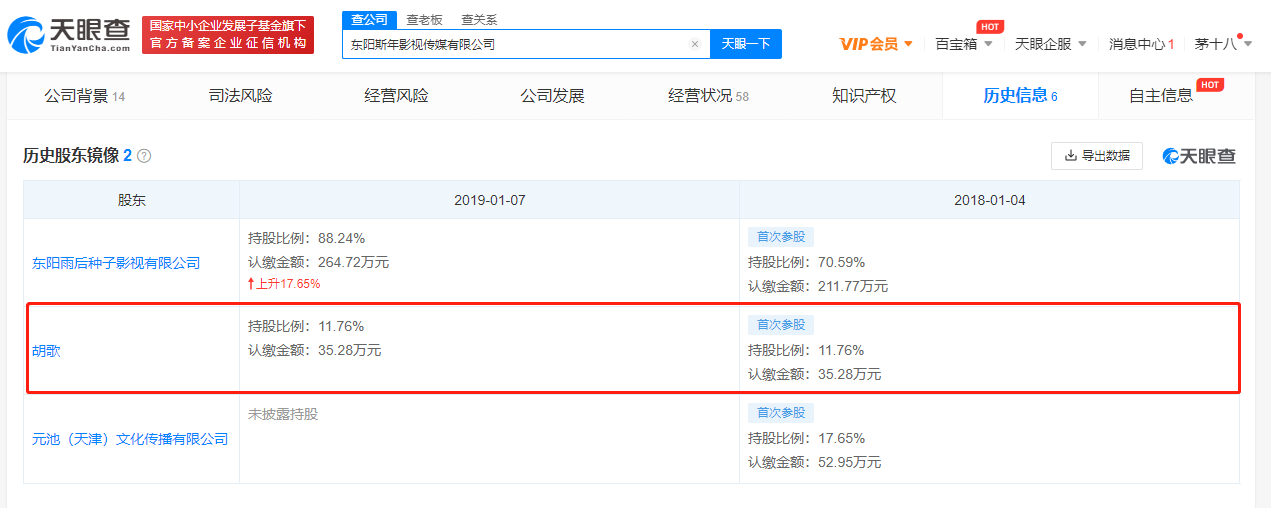
Task: Expand the 百宝箱 menu
Action: tap(964, 44)
